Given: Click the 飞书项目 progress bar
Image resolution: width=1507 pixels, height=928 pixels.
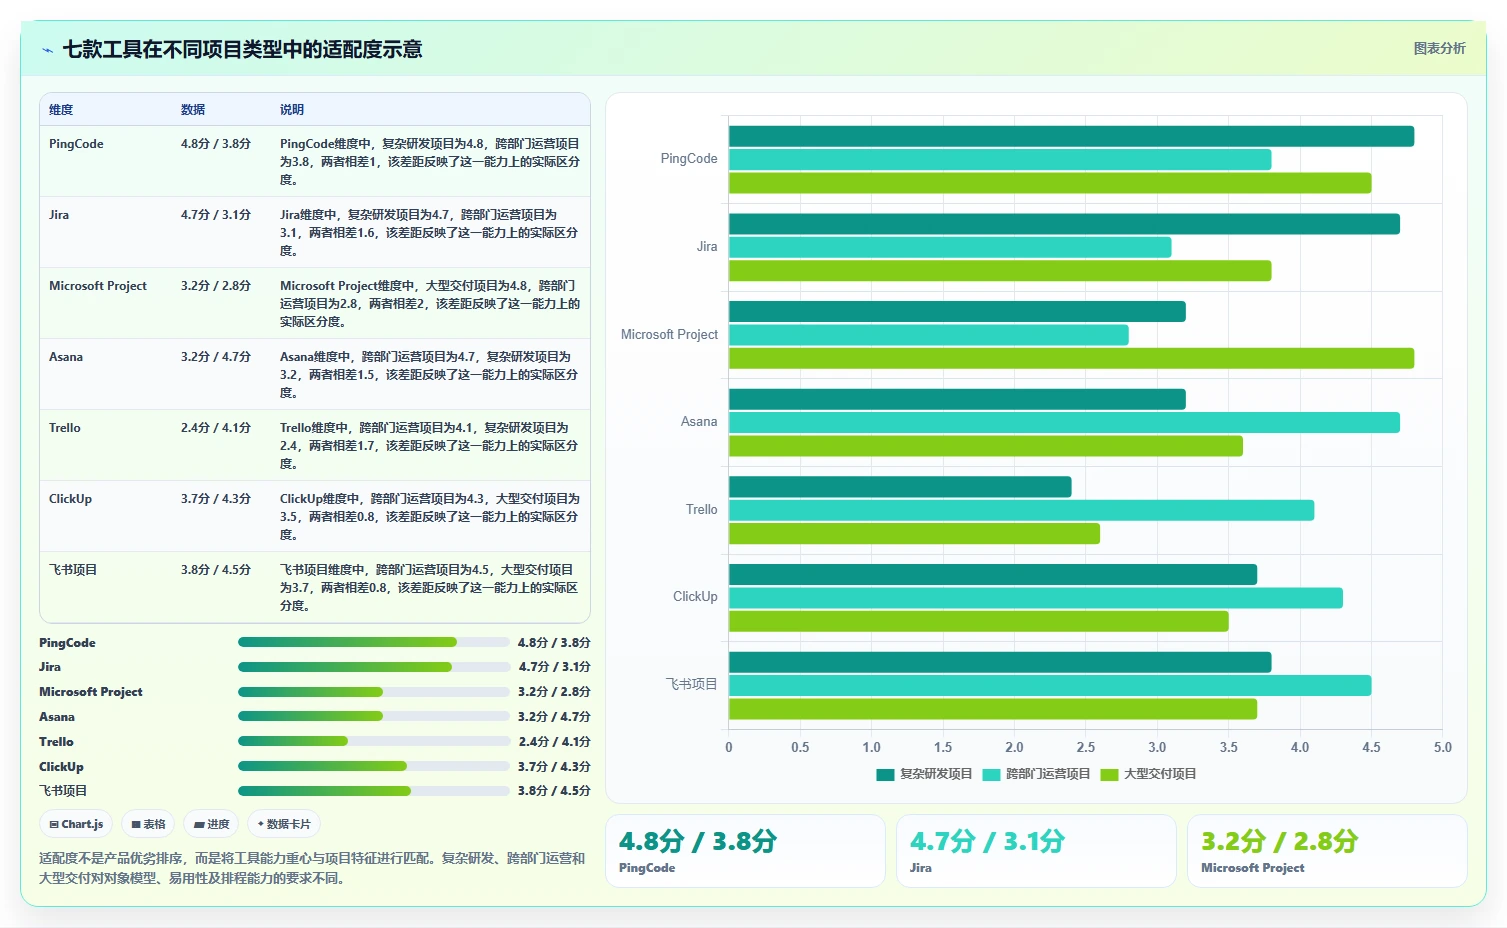Looking at the screenshot, I should click(374, 791).
